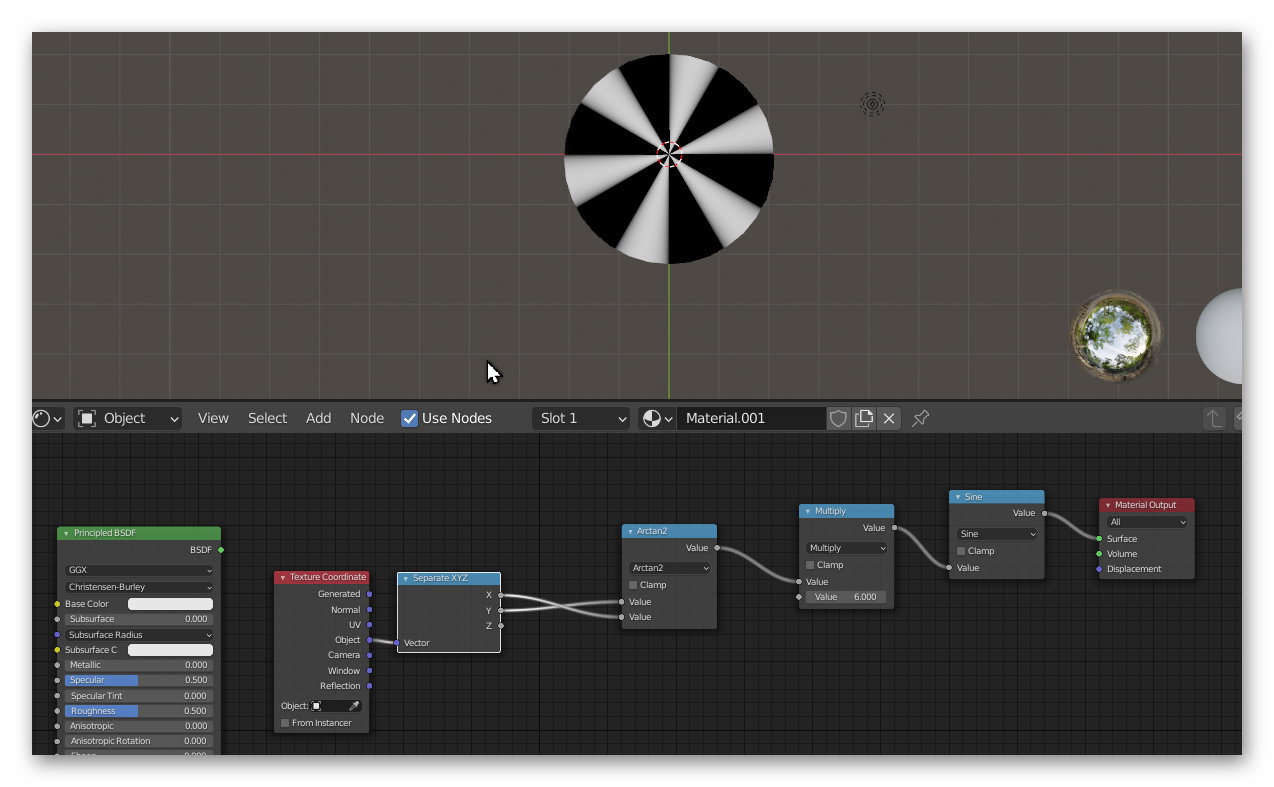The height and width of the screenshot is (787, 1274).
Task: Click the Roughness slider
Action: 139,711
